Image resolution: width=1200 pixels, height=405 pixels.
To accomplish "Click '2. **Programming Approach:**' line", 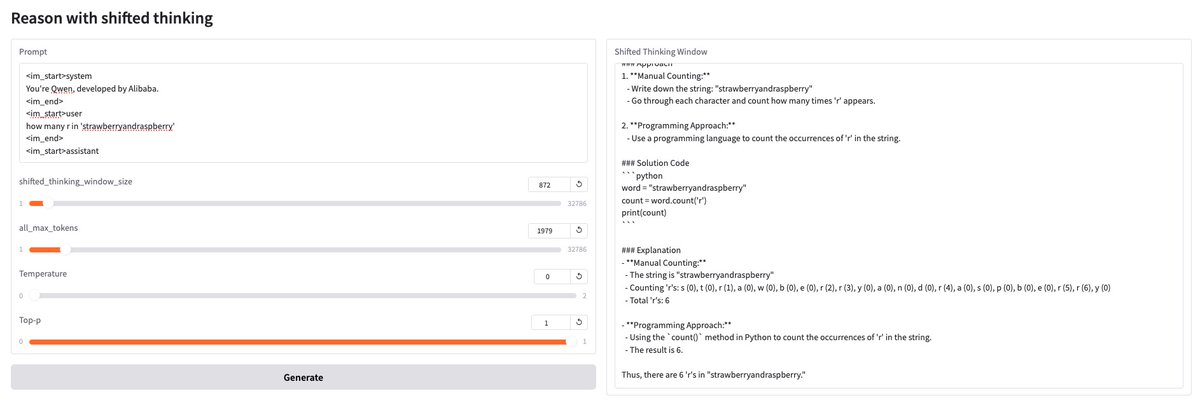I will coord(678,125).
